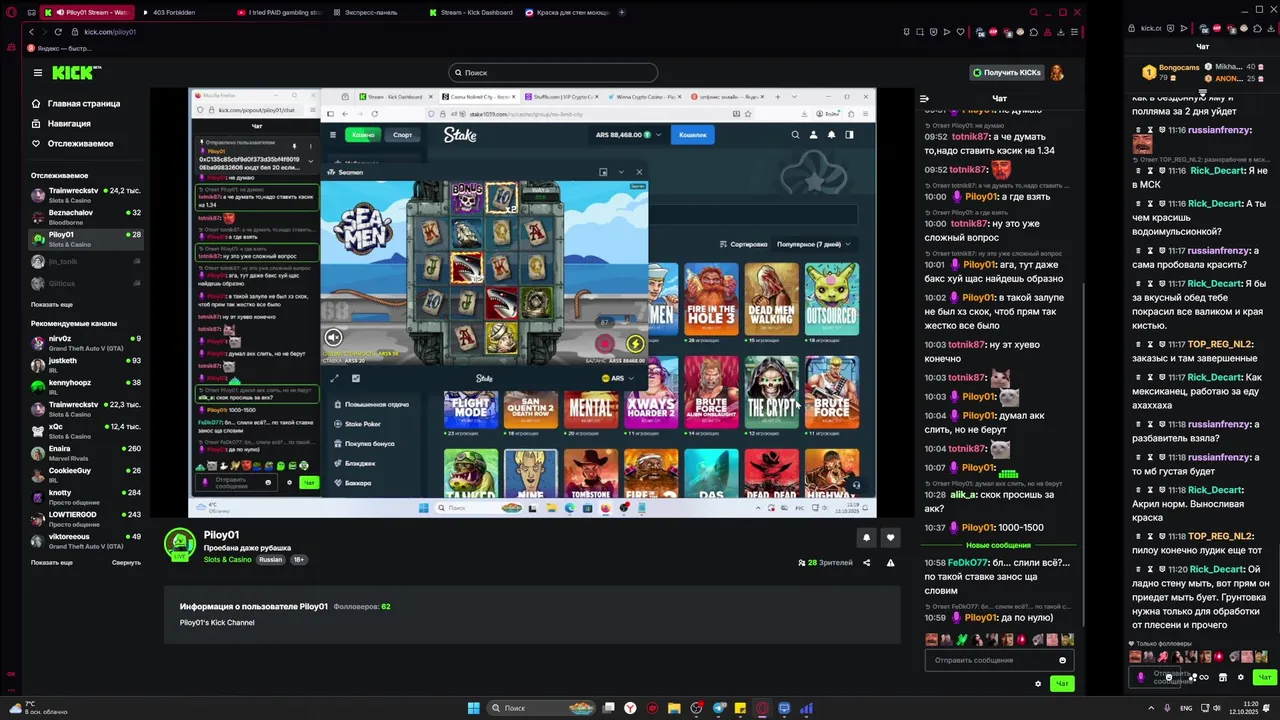Open Beznachalov channel in sidebar
The height and width of the screenshot is (720, 1280).
click(x=88, y=215)
